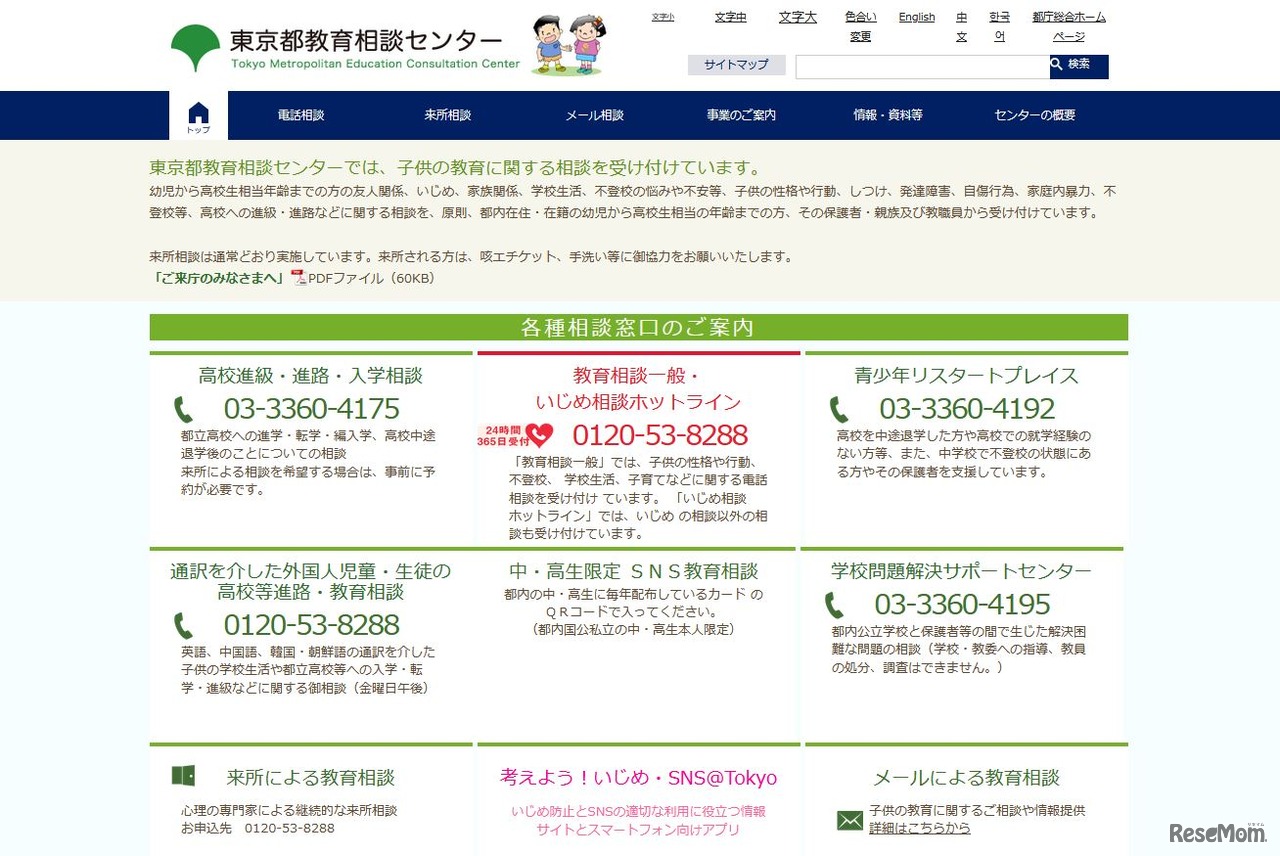
Task: Focus the site search input field
Action: pyautogui.click(x=922, y=67)
